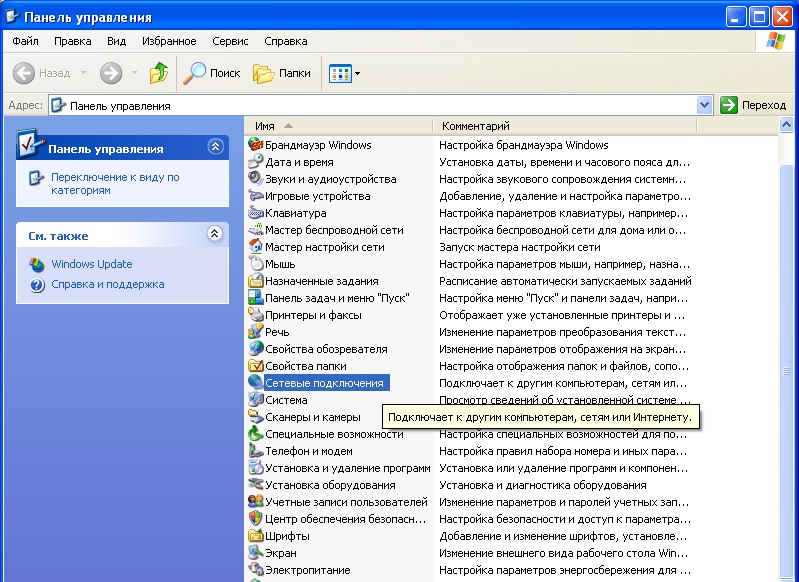Image resolution: width=799 pixels, height=582 pixels.
Task: Sort by the Имя column header
Action: pyautogui.click(x=339, y=126)
